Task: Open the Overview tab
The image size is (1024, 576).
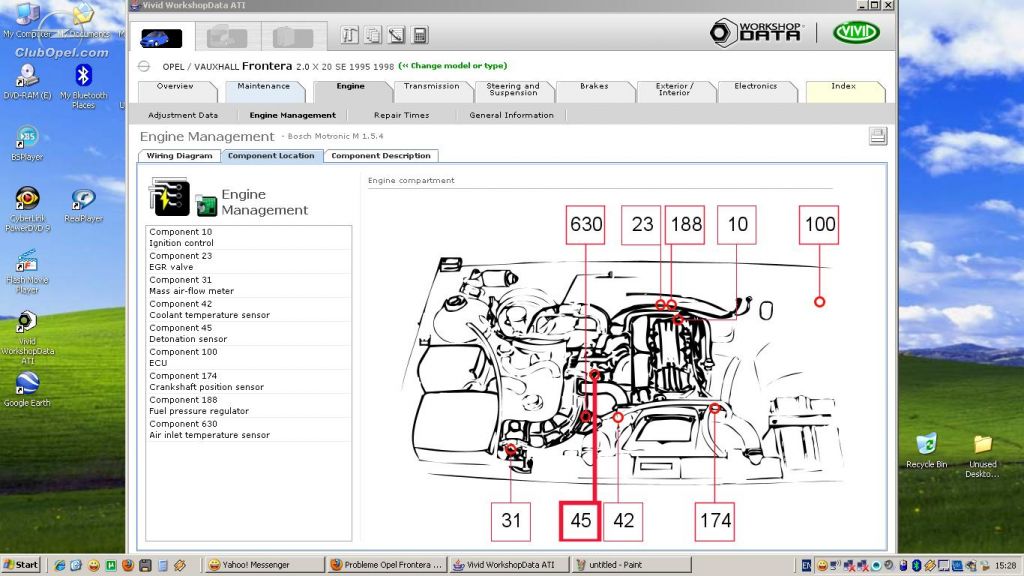Action: 175,90
